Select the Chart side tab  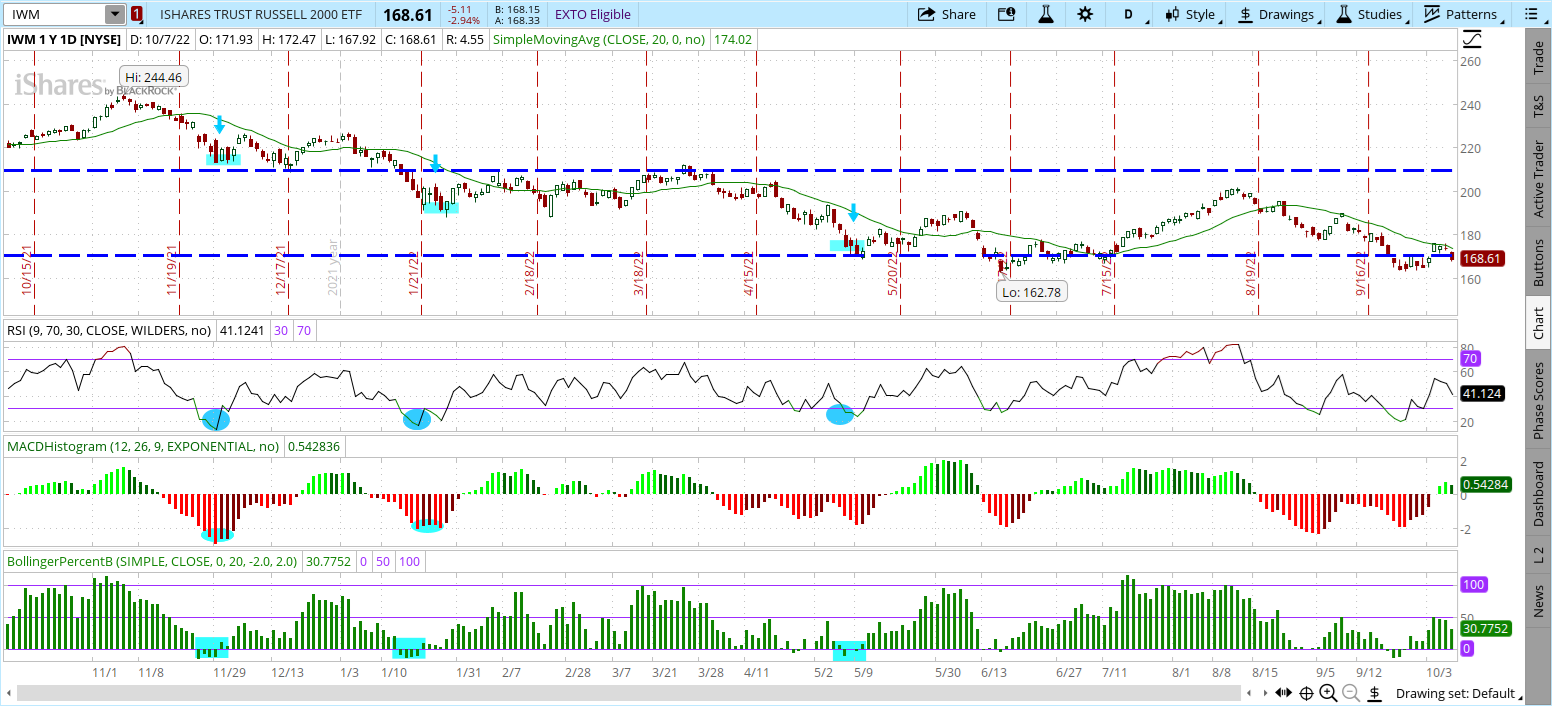(1538, 324)
